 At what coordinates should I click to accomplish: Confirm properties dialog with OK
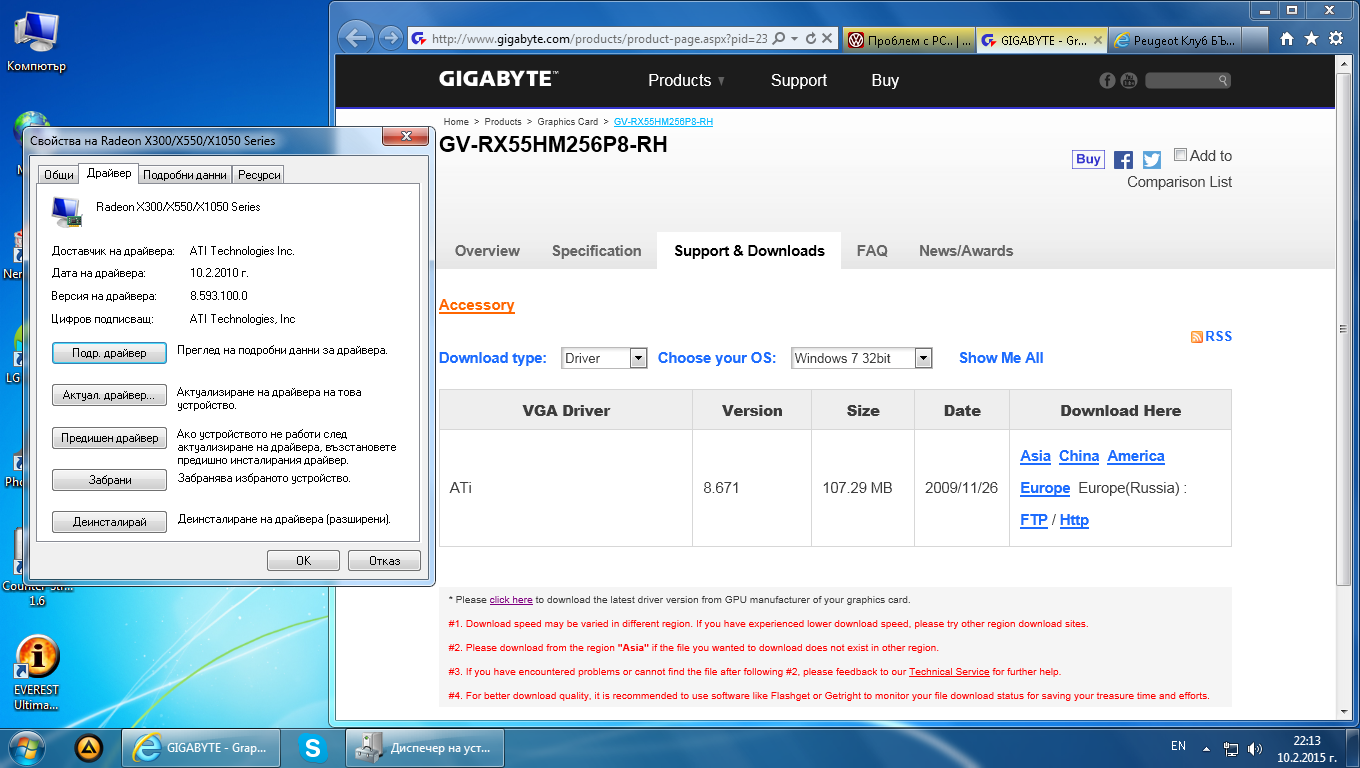pyautogui.click(x=303, y=561)
